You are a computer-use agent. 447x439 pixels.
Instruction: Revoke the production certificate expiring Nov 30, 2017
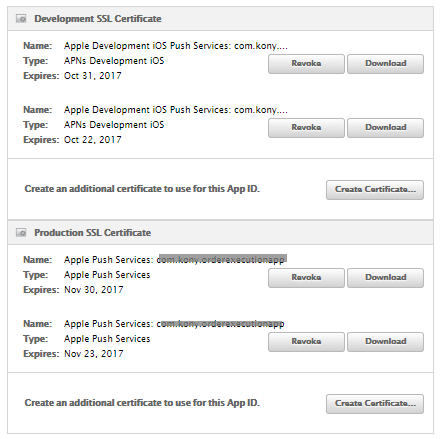point(306,278)
